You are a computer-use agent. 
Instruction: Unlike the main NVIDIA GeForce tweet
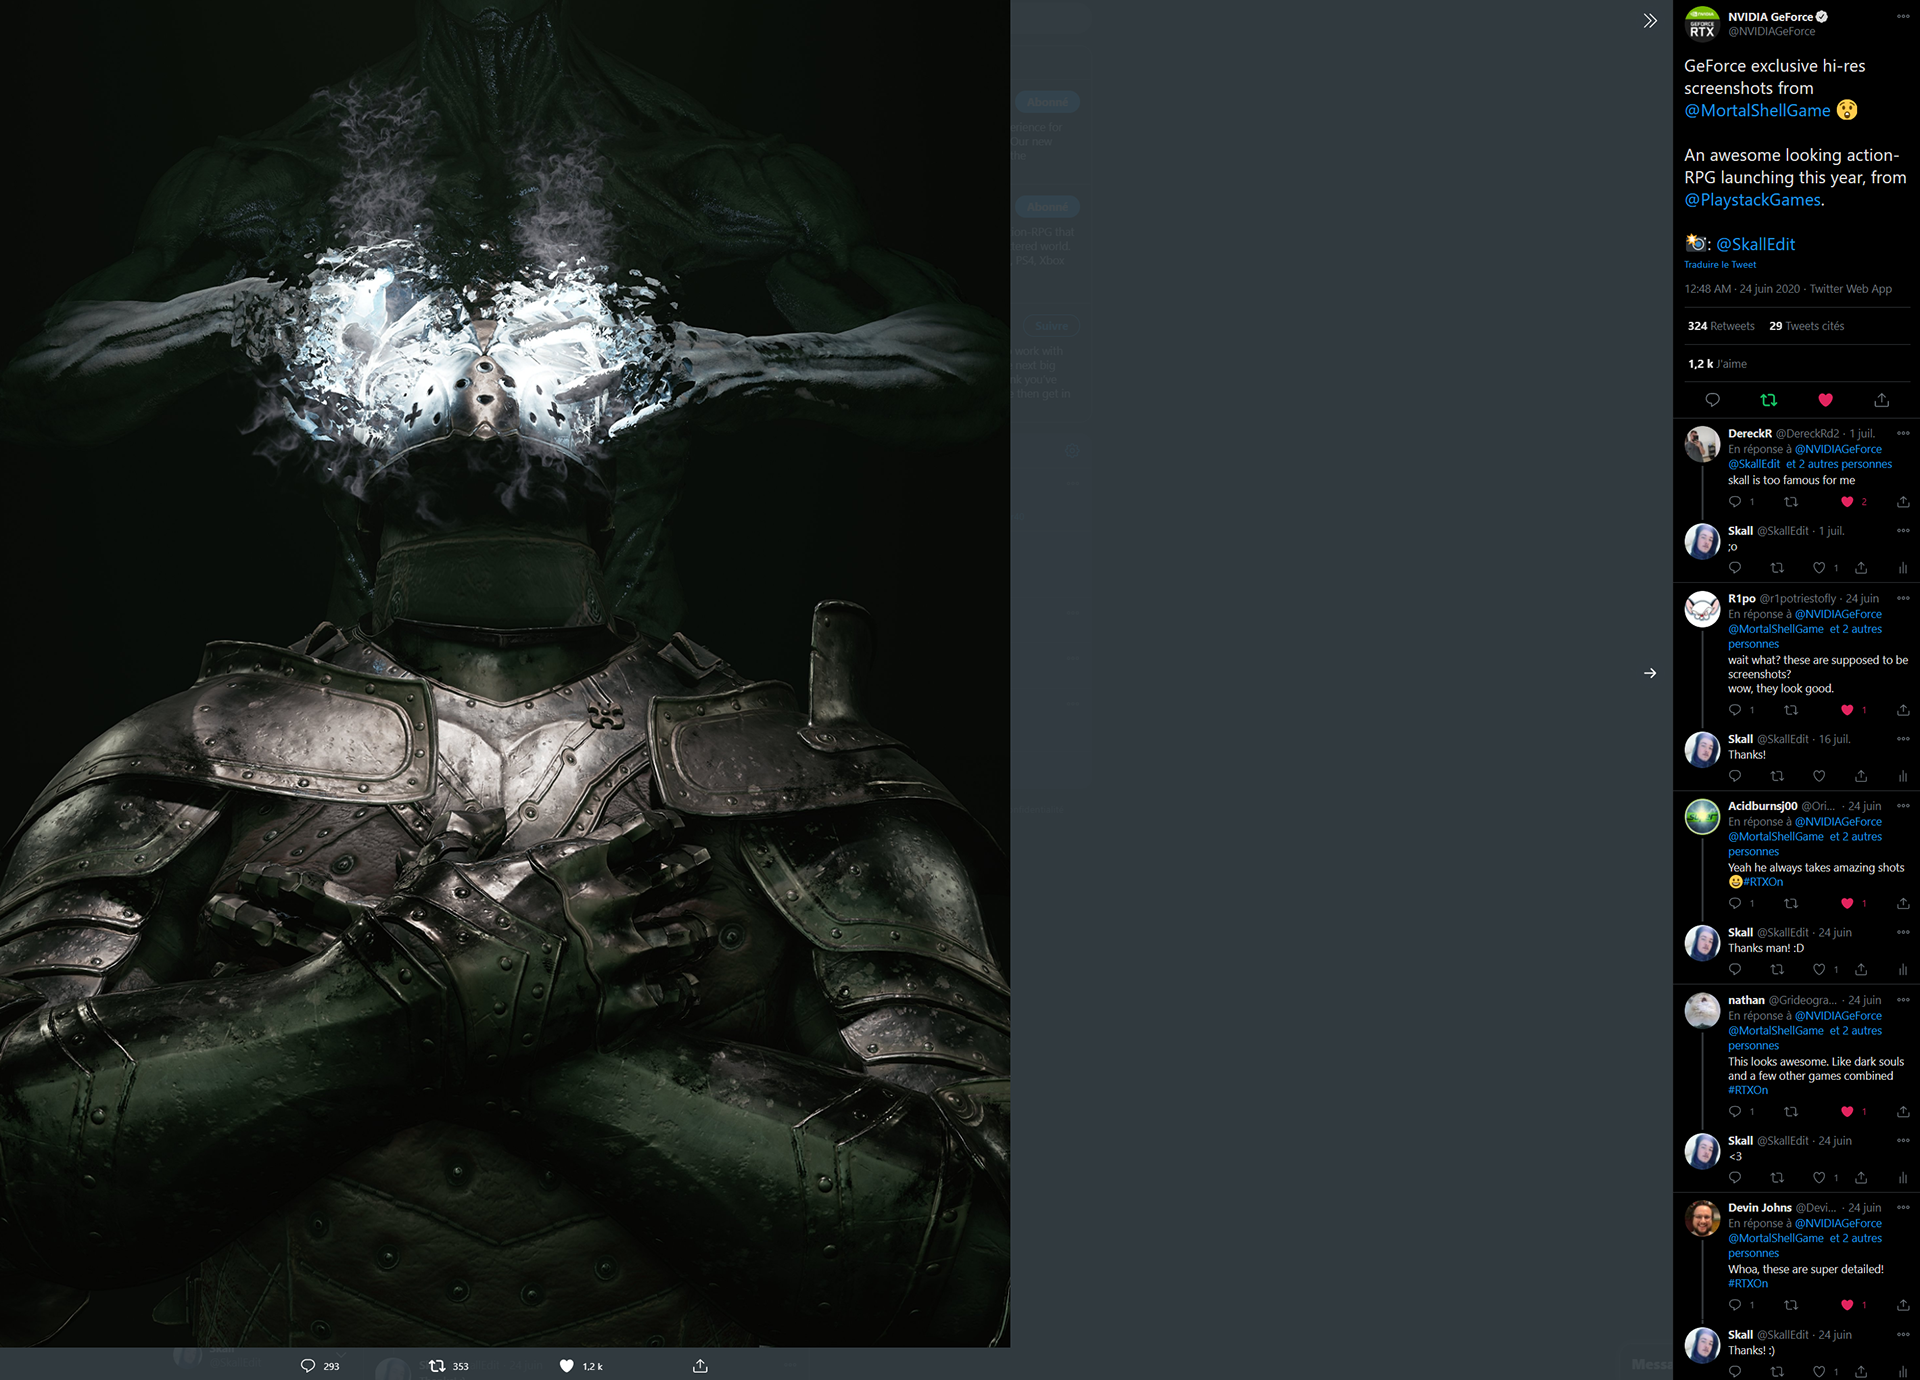coord(1825,400)
